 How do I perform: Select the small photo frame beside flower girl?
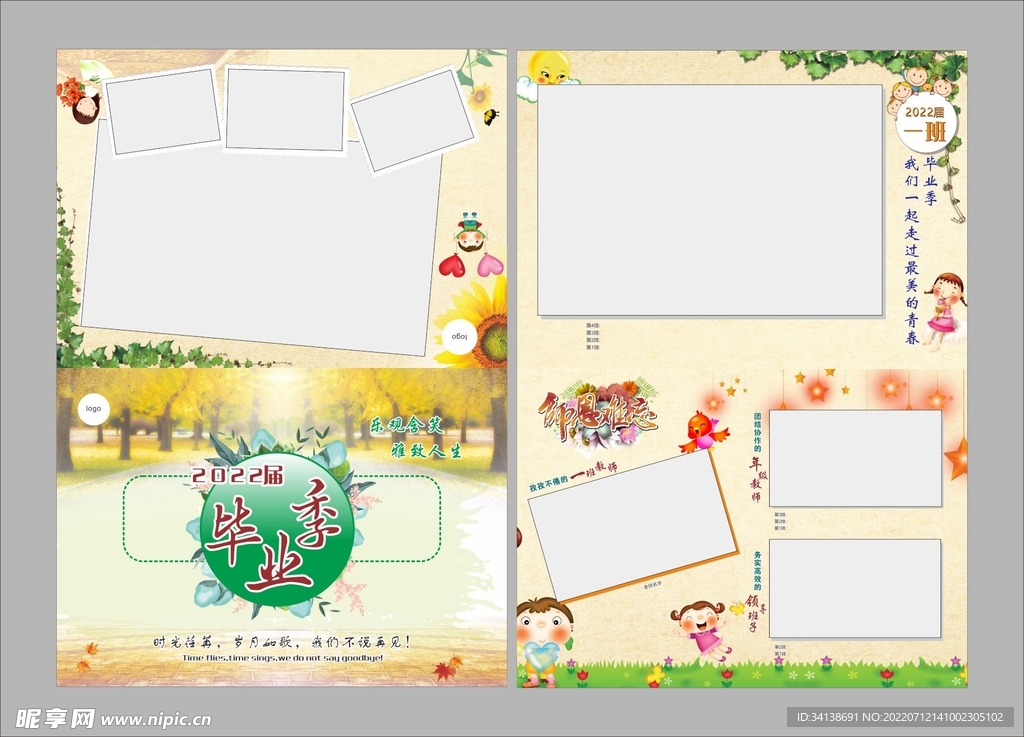click(163, 112)
